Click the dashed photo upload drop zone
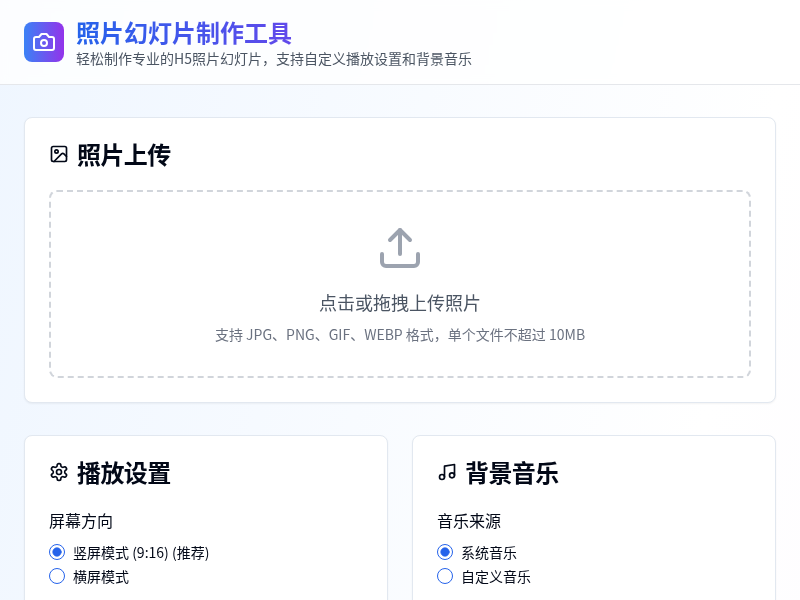The width and height of the screenshot is (800, 600). pyautogui.click(x=400, y=284)
